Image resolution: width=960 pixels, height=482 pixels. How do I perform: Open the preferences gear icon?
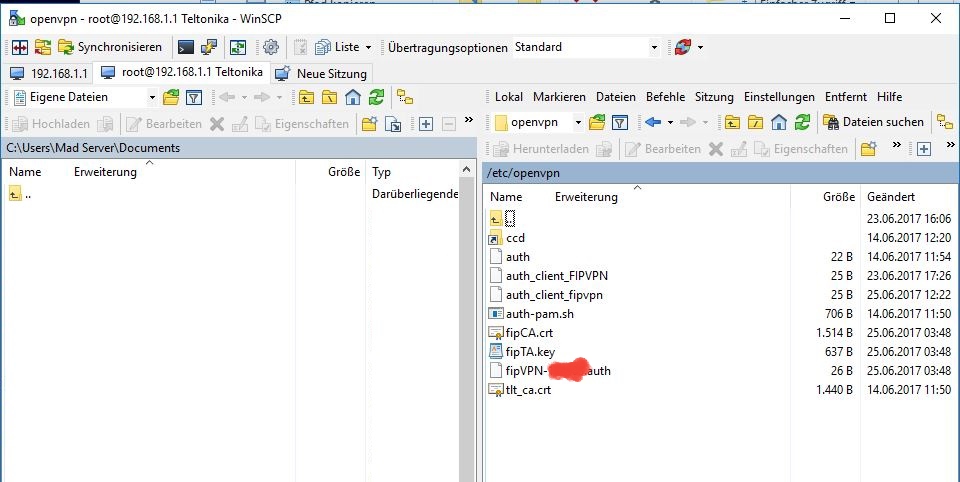(x=270, y=47)
